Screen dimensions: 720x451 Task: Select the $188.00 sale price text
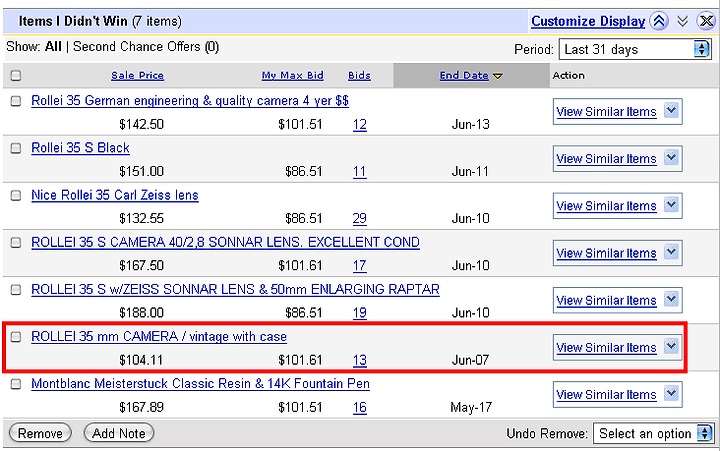pos(141,313)
